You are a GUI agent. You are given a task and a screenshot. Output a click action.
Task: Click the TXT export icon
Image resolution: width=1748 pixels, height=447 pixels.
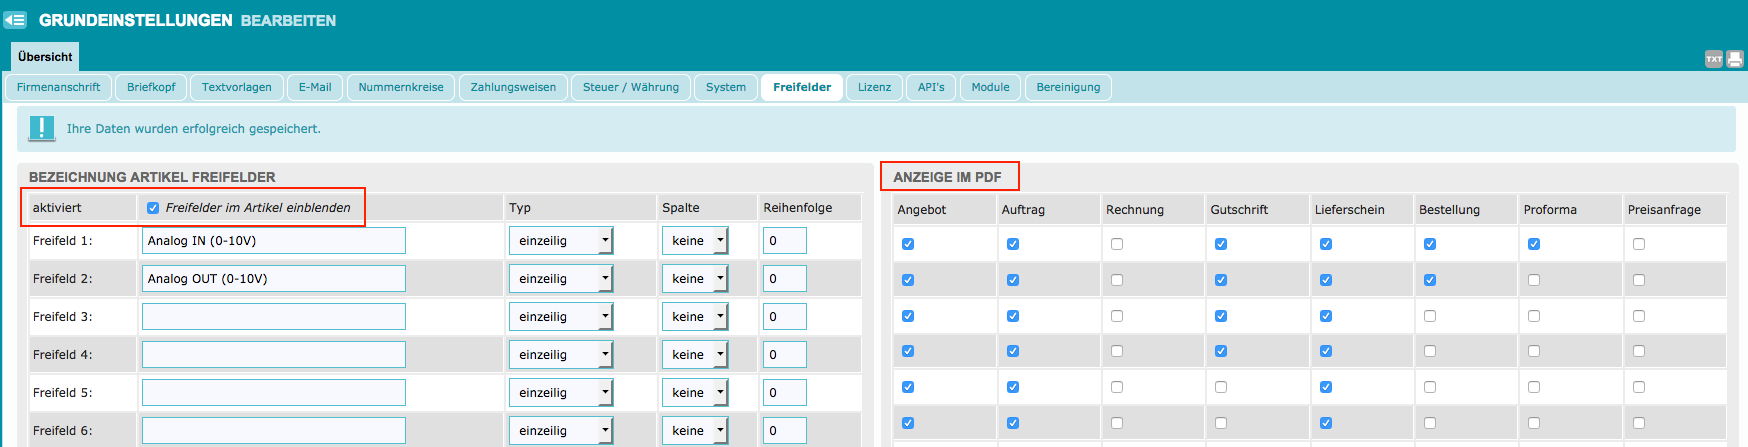pos(1713,59)
